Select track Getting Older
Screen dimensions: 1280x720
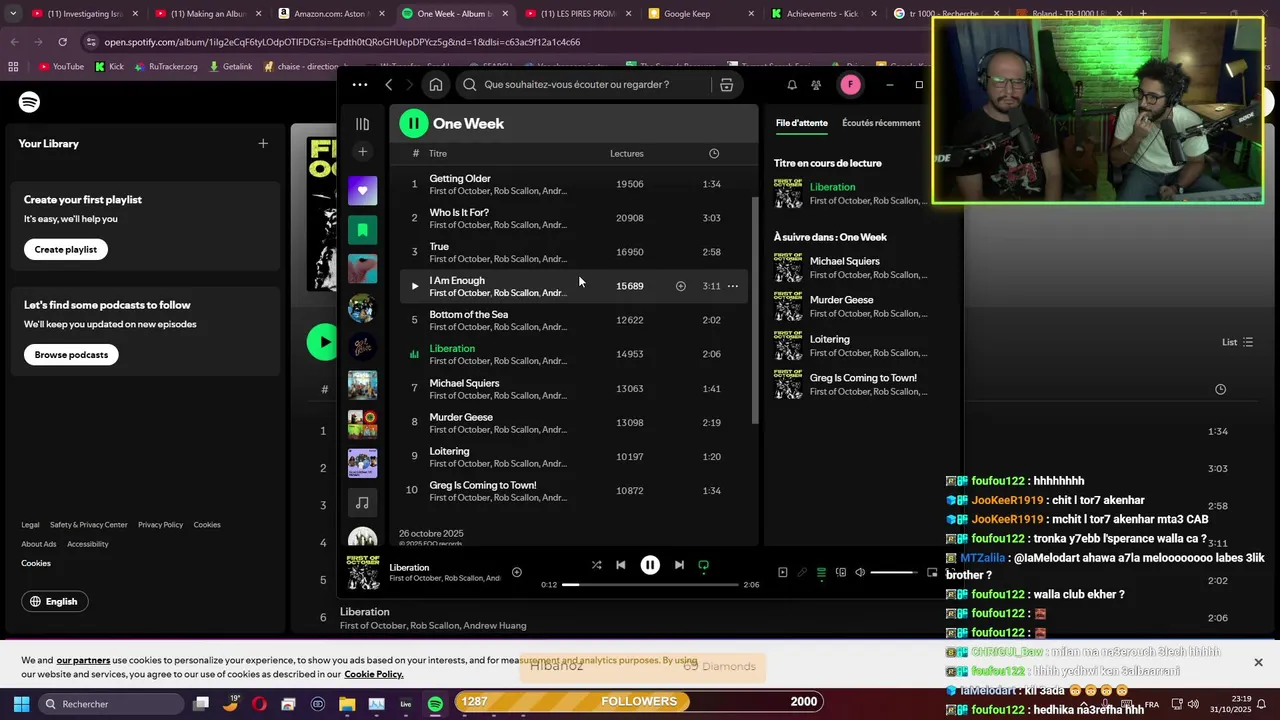coord(574,184)
